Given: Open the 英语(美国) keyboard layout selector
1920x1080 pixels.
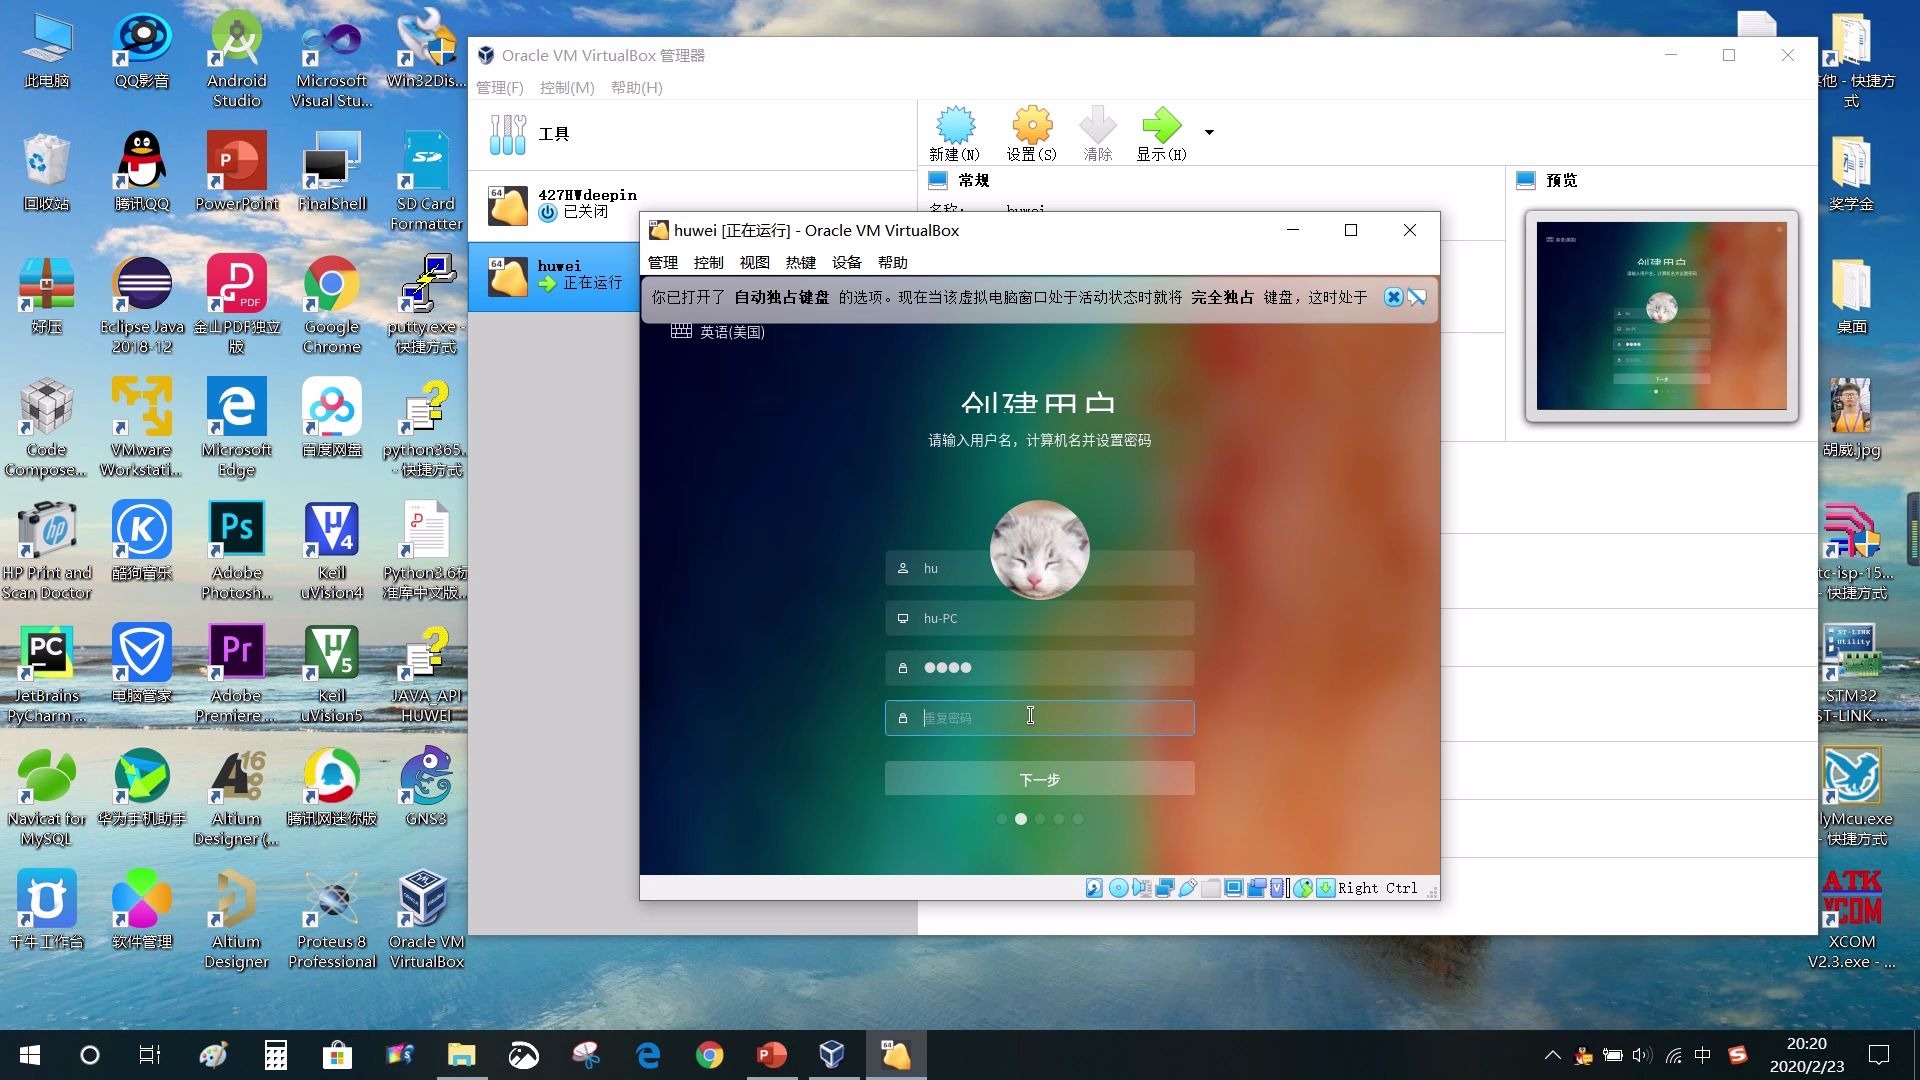Looking at the screenshot, I should point(717,331).
